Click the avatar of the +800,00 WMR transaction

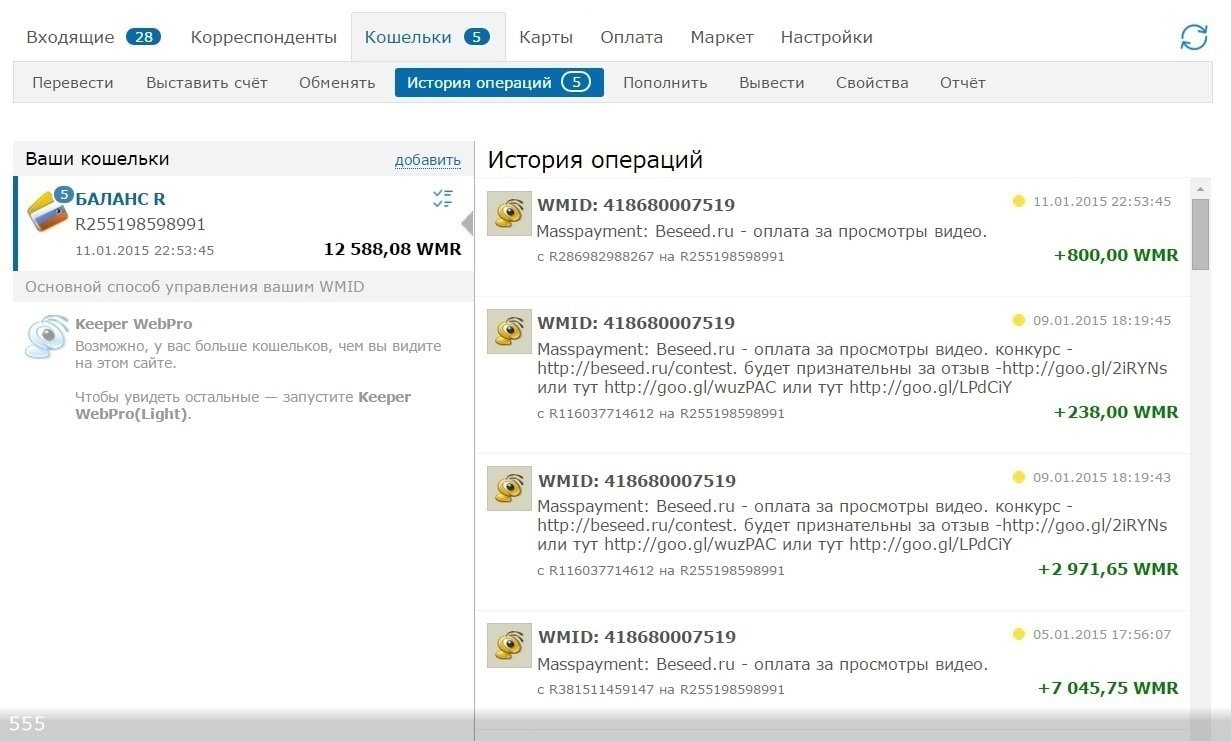pos(509,213)
